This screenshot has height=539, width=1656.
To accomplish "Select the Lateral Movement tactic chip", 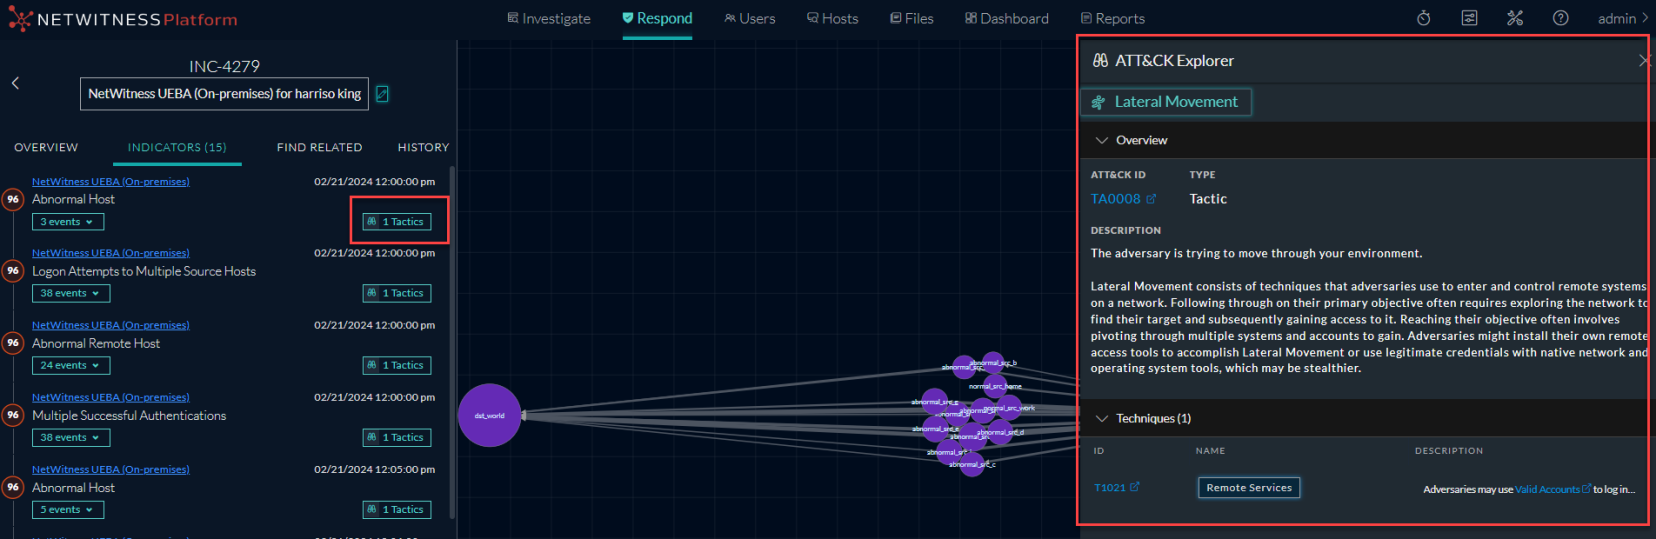I will tap(1166, 102).
